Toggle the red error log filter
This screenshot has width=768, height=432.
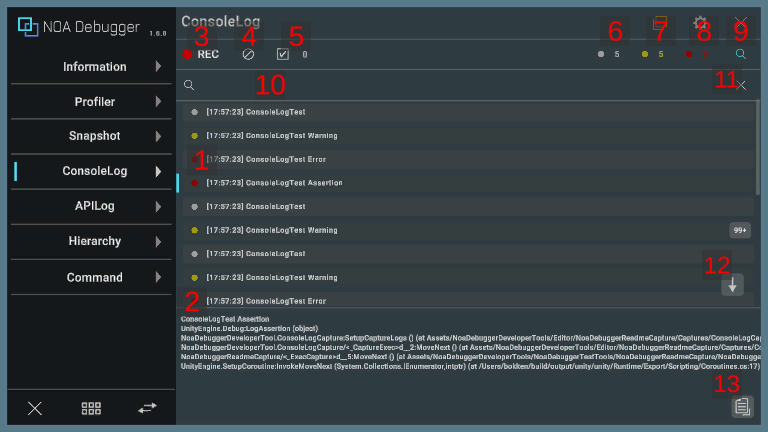(696, 54)
